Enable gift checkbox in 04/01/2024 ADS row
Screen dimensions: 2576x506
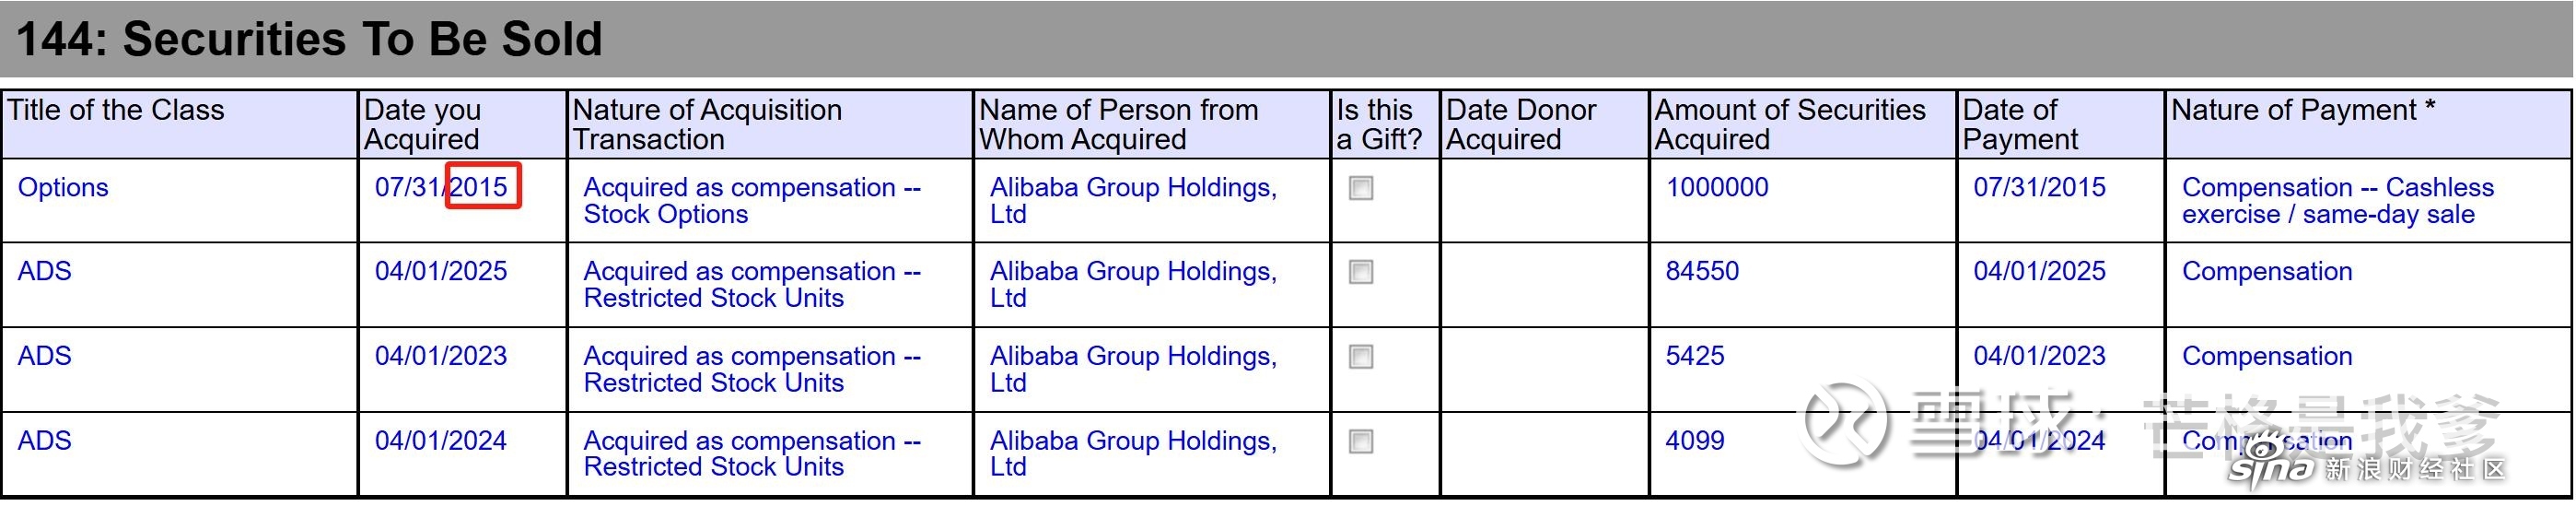(x=1361, y=441)
